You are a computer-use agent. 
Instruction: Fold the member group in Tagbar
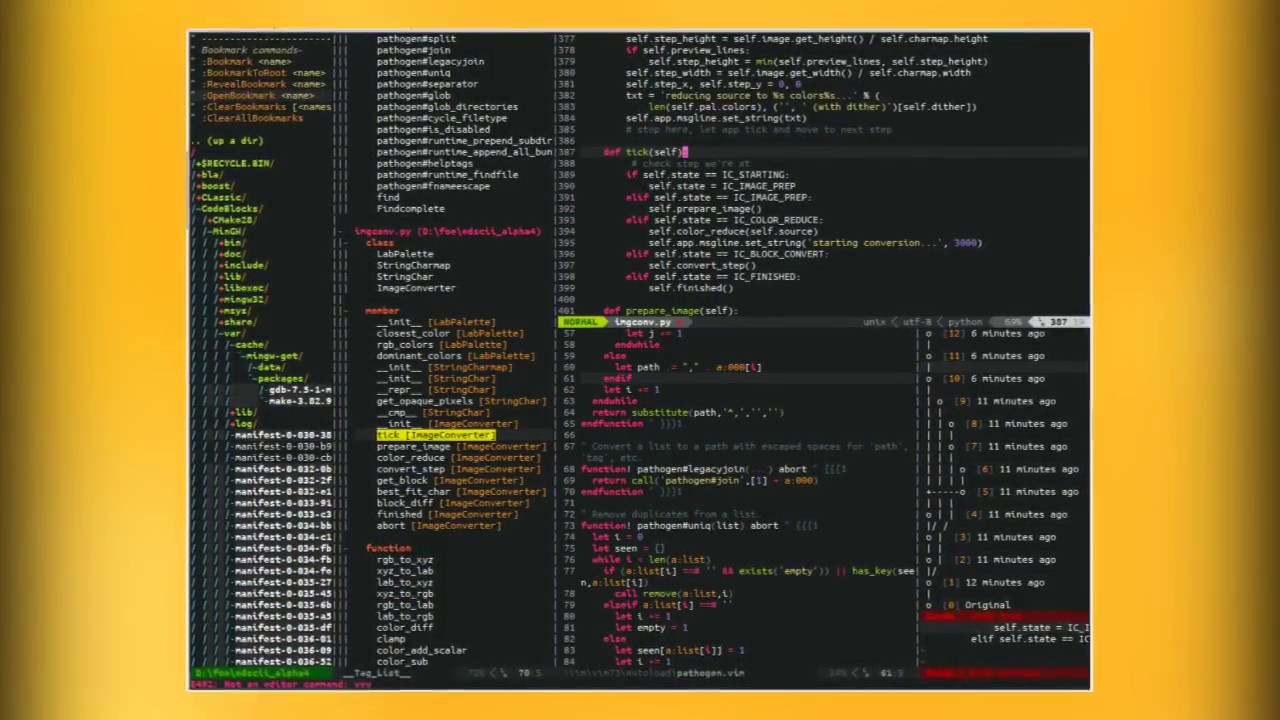(382, 311)
